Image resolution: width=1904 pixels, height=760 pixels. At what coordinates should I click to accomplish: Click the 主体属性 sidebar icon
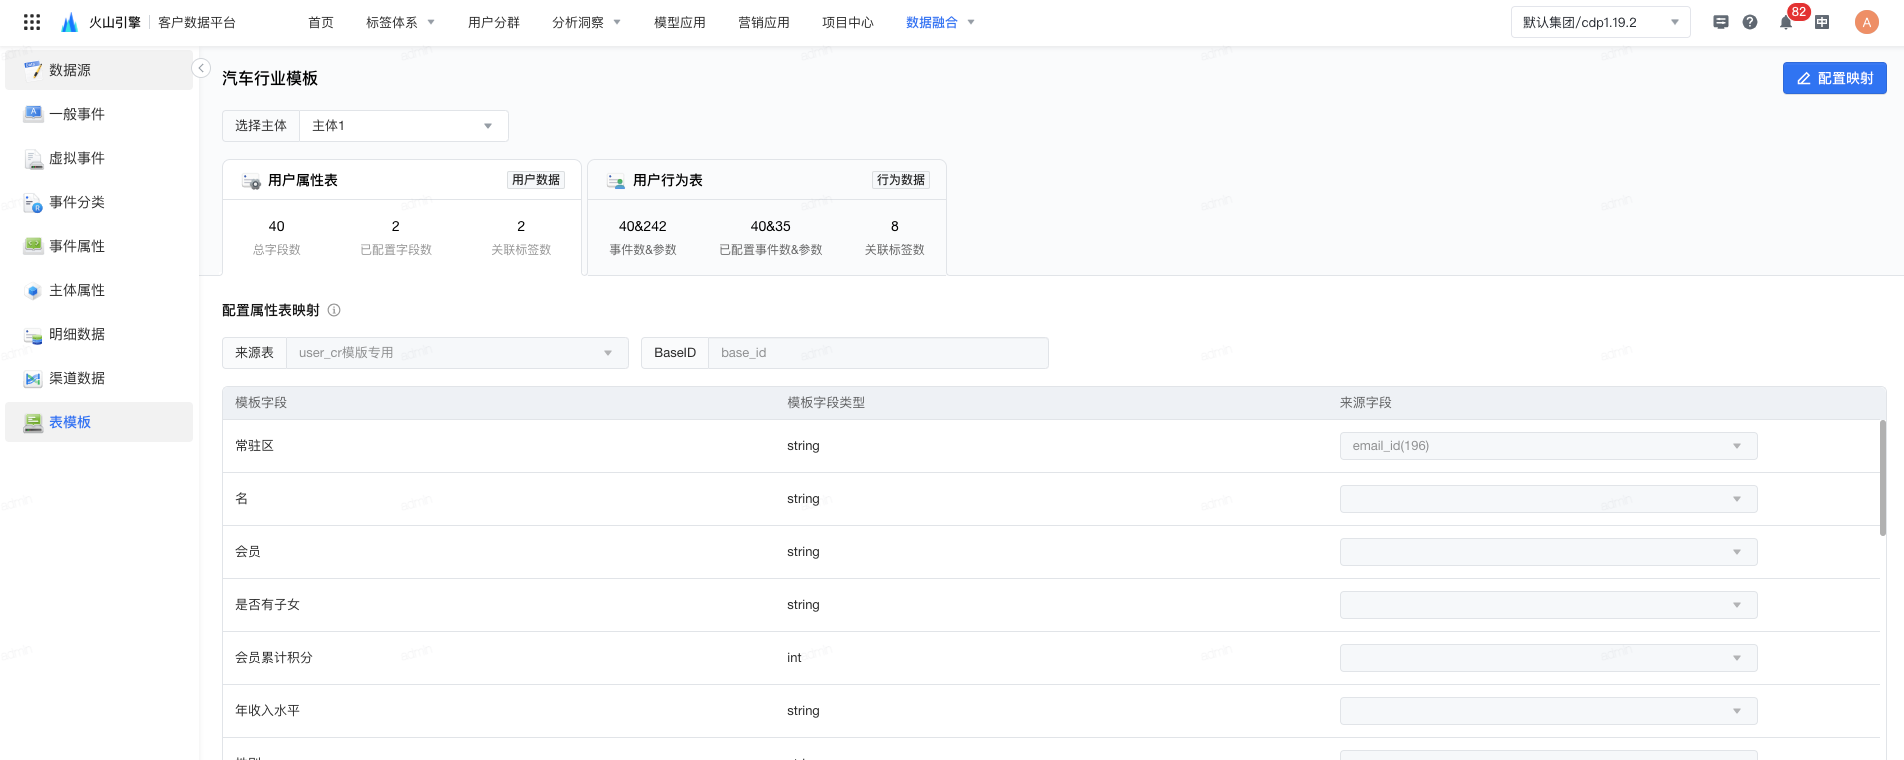[x=33, y=290]
